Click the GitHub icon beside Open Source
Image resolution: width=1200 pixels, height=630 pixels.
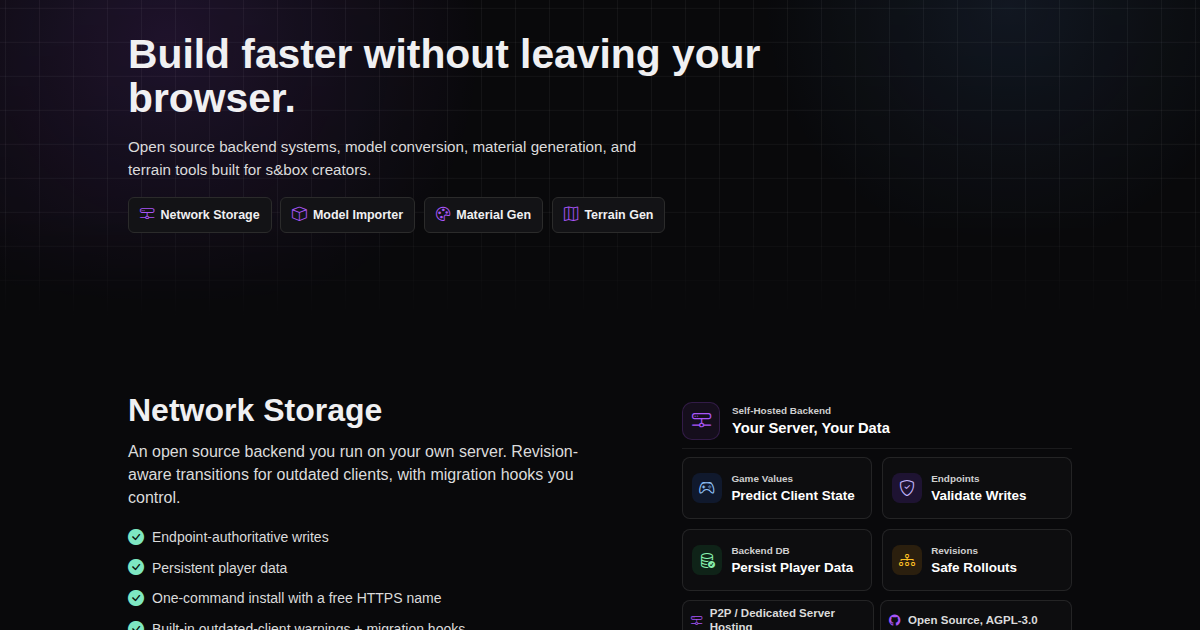pos(895,620)
